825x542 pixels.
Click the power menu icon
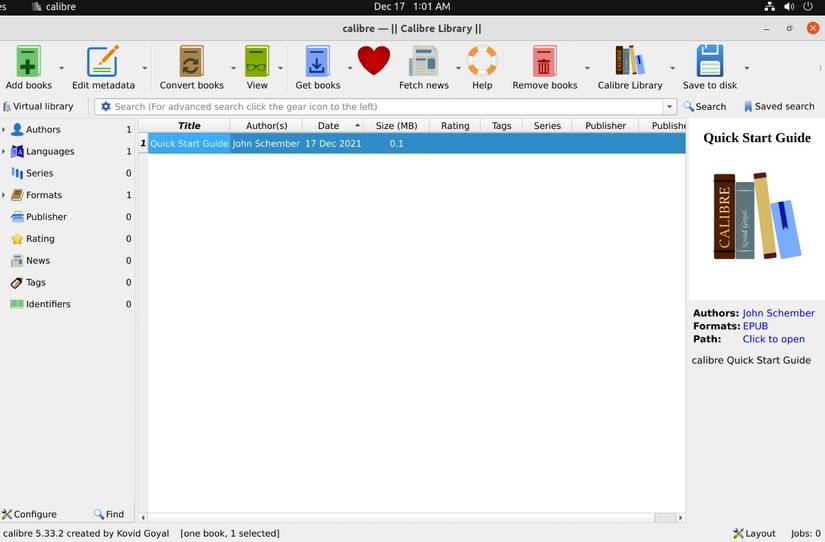[808, 7]
